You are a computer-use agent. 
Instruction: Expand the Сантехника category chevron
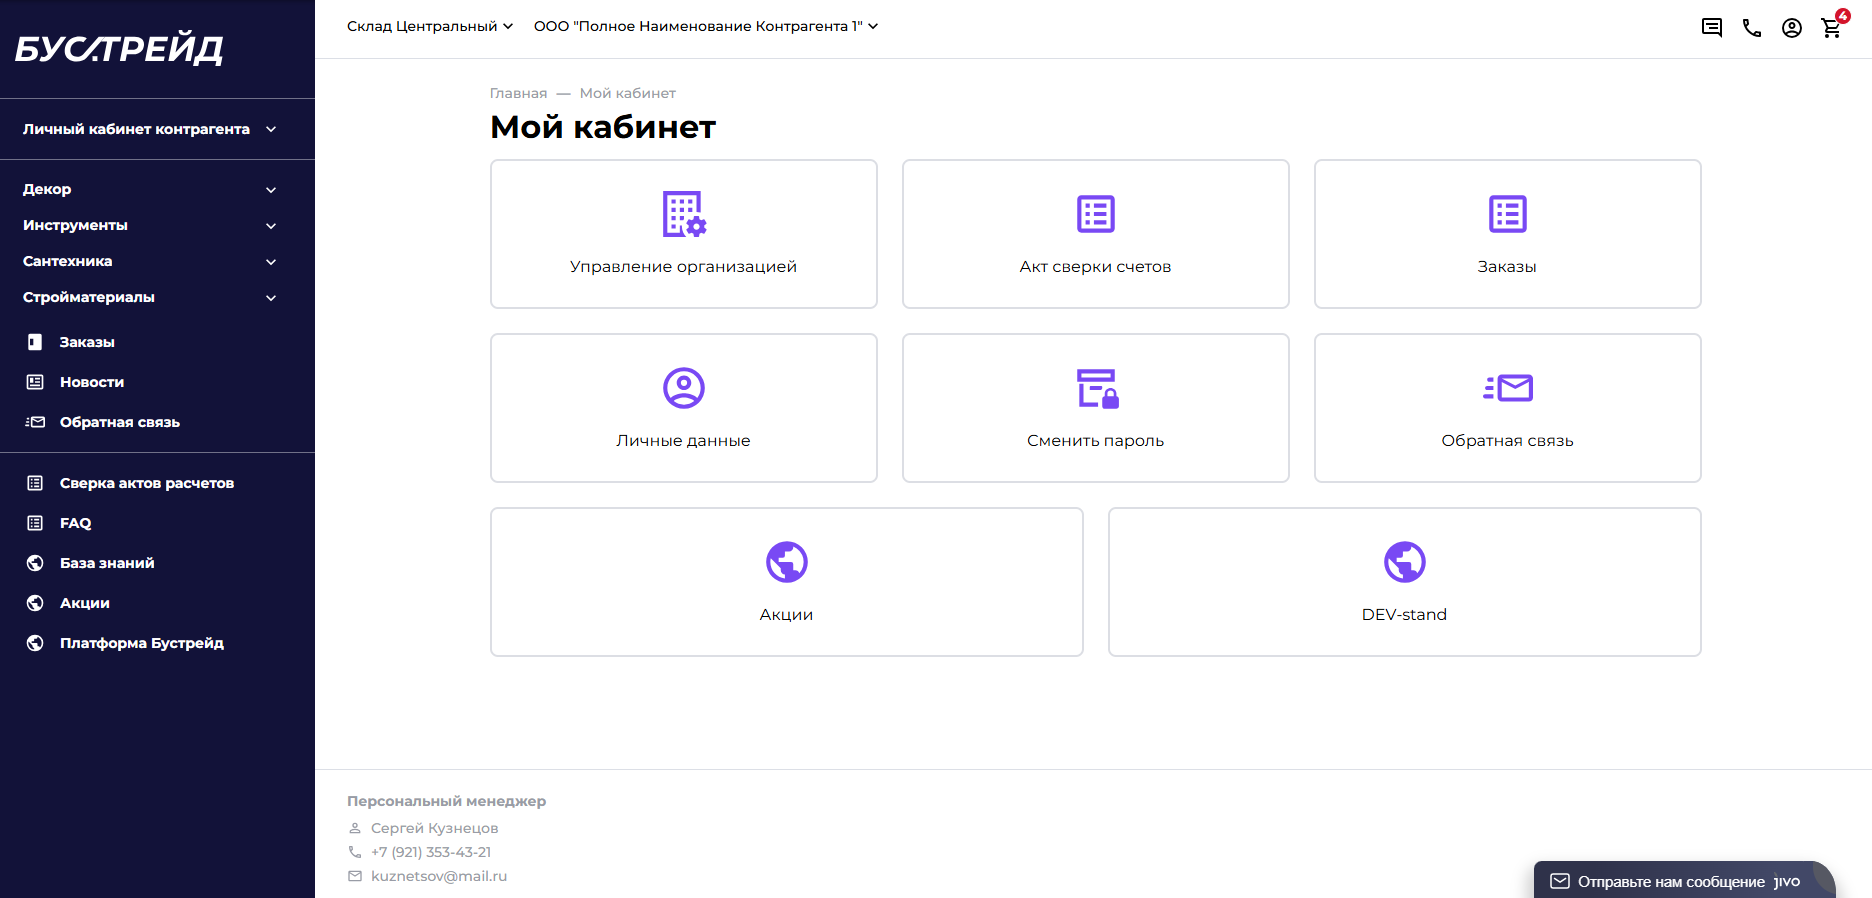pos(271,262)
